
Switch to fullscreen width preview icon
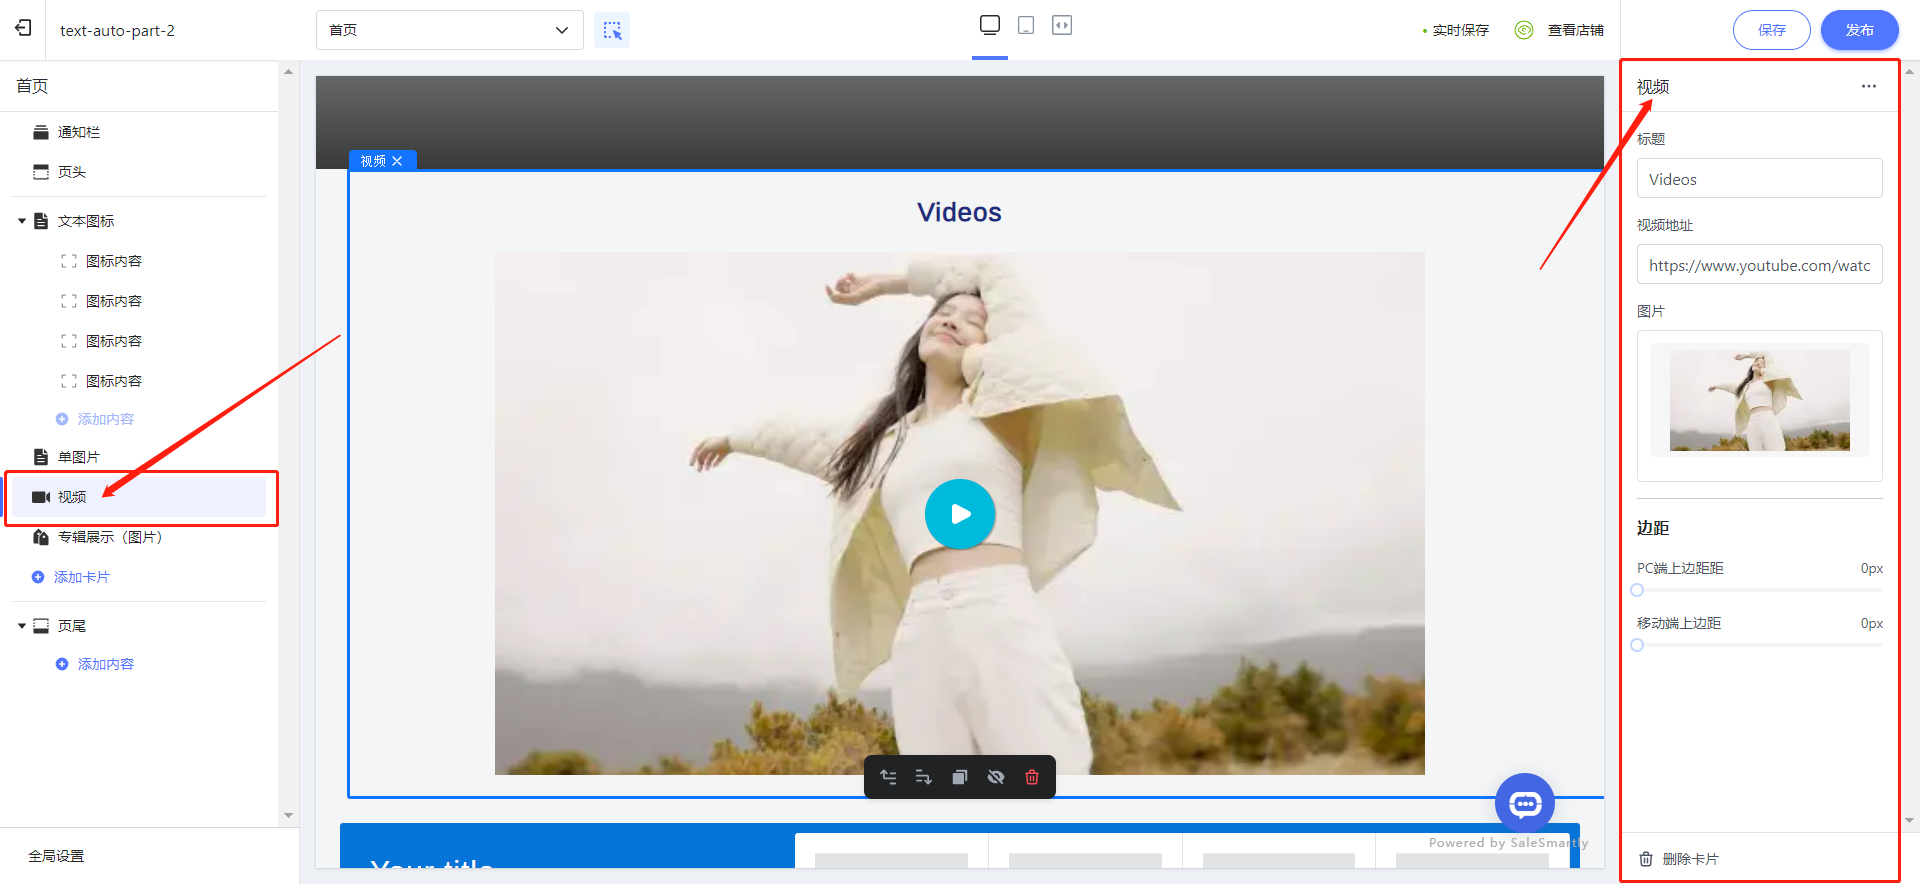1062,25
